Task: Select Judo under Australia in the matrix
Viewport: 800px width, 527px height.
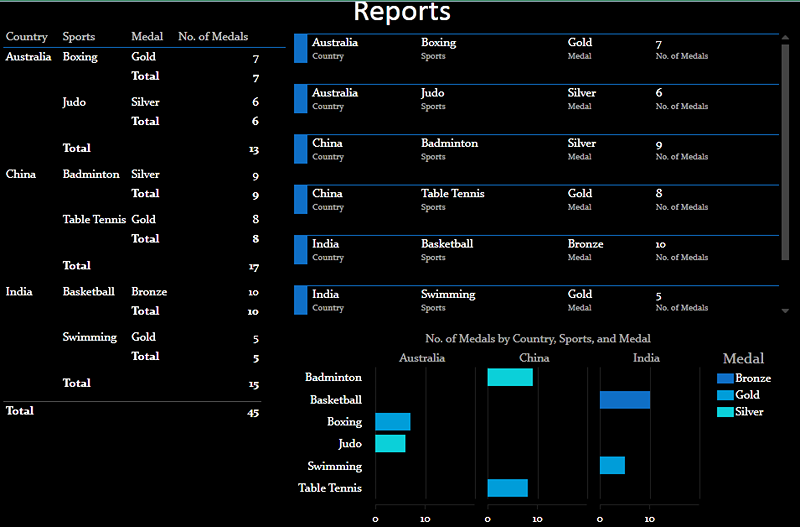Action: 74,102
